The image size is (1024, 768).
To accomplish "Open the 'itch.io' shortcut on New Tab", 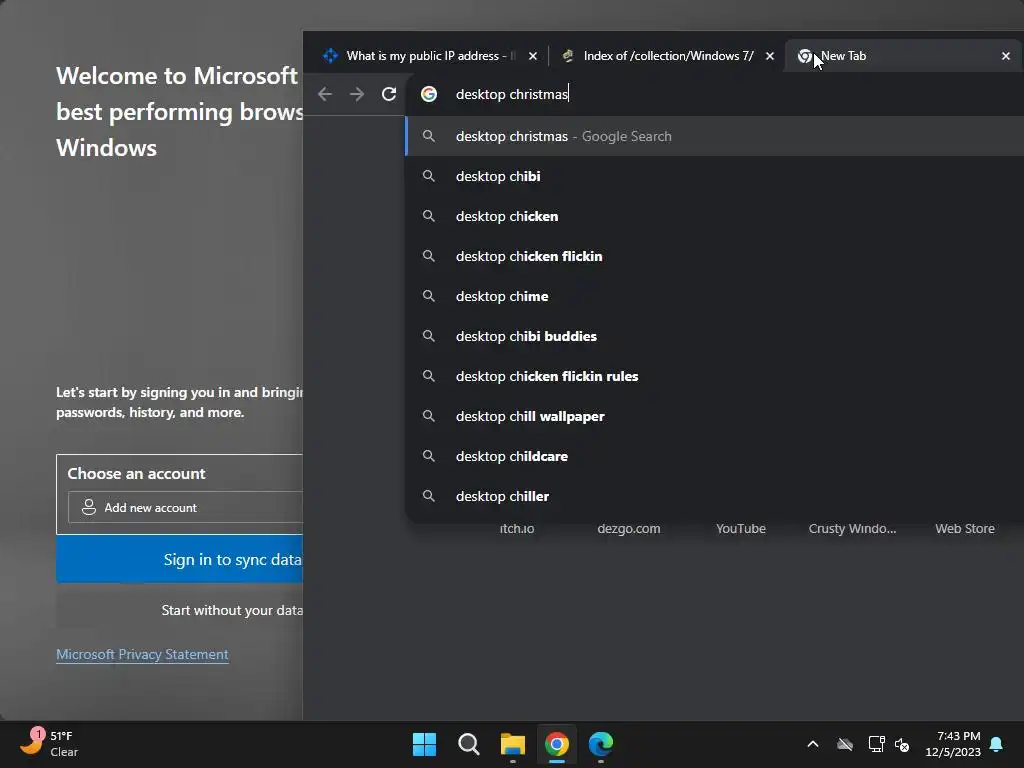I will click(x=517, y=528).
